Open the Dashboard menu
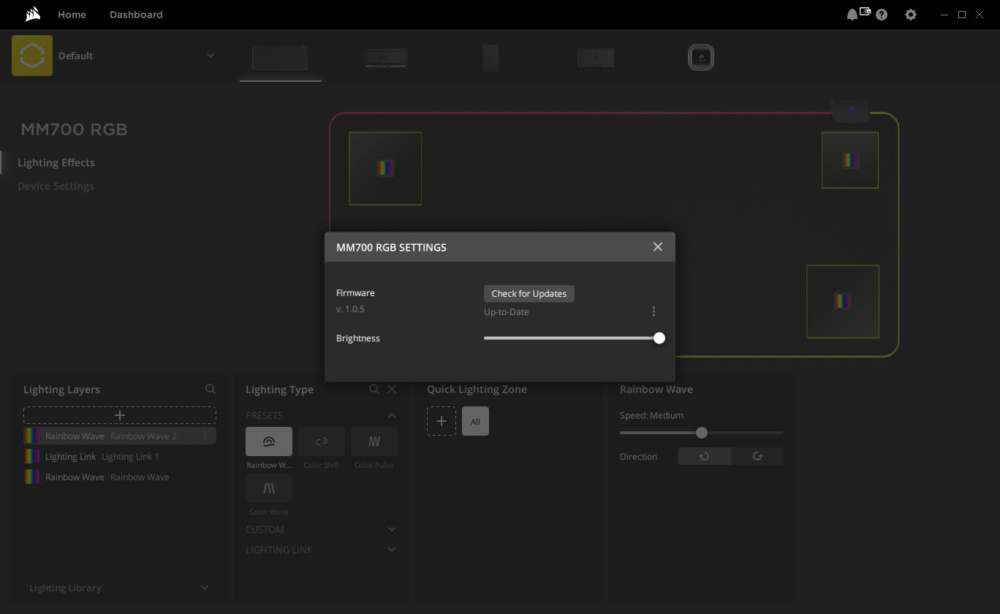 coord(136,14)
